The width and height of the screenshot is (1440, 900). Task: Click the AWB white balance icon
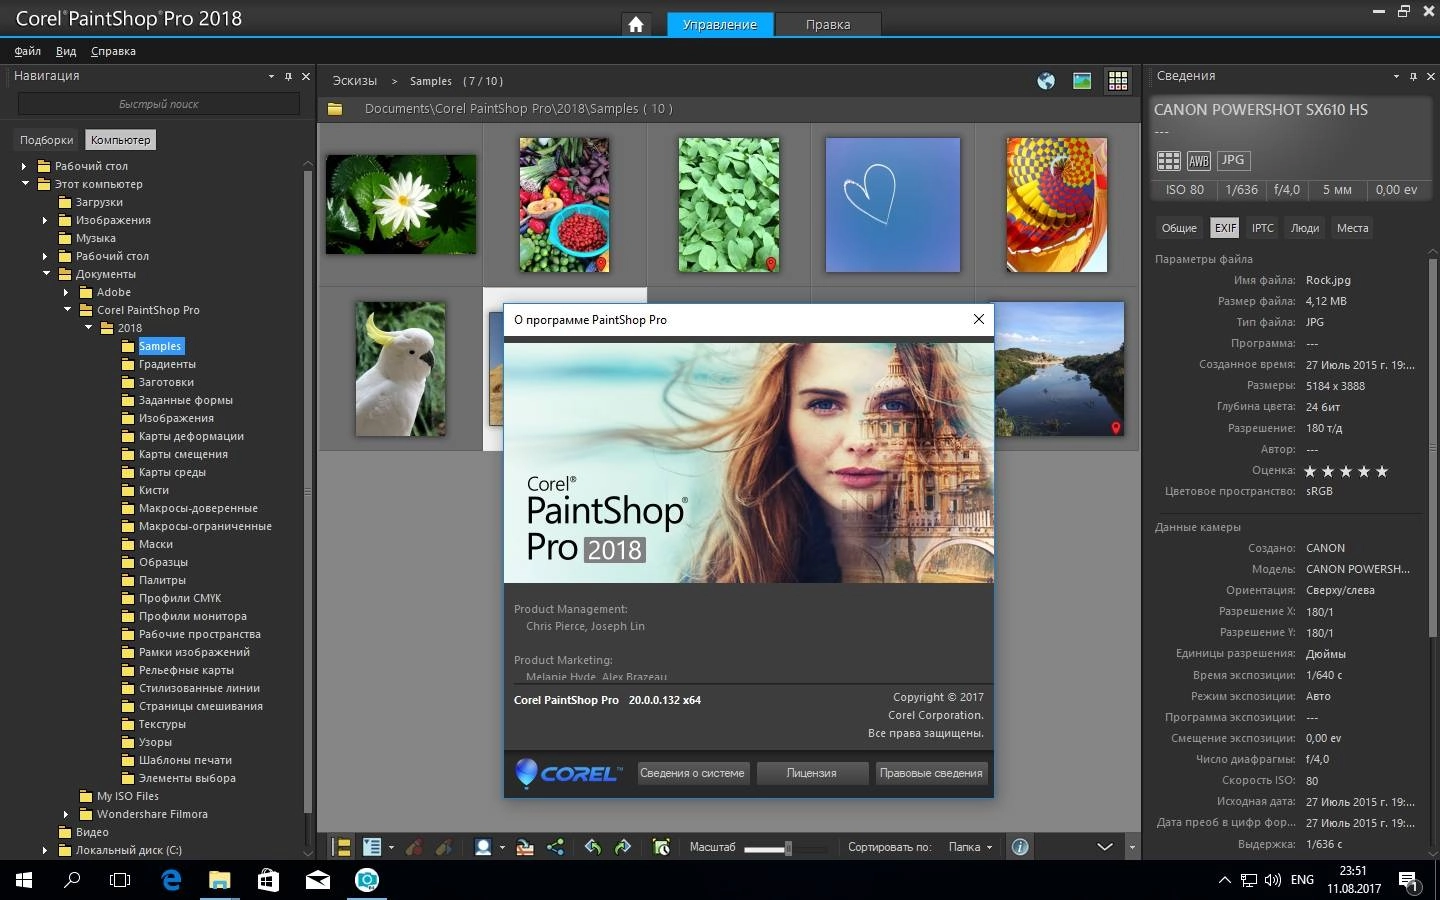tap(1199, 160)
